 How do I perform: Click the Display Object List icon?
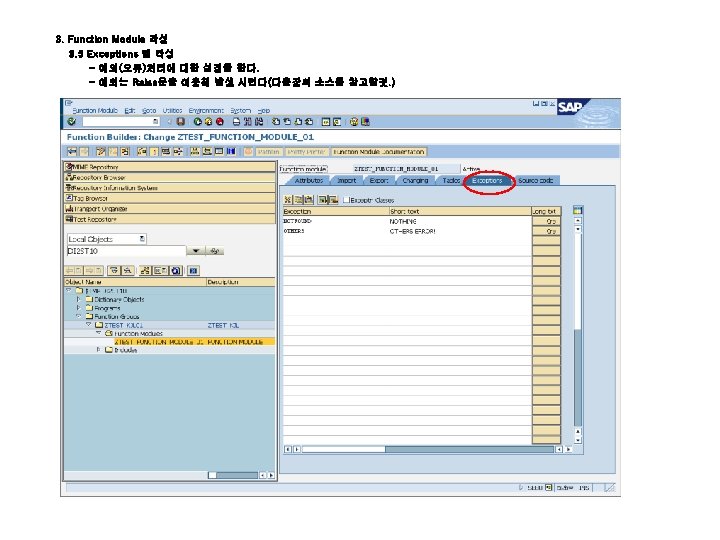point(195,152)
